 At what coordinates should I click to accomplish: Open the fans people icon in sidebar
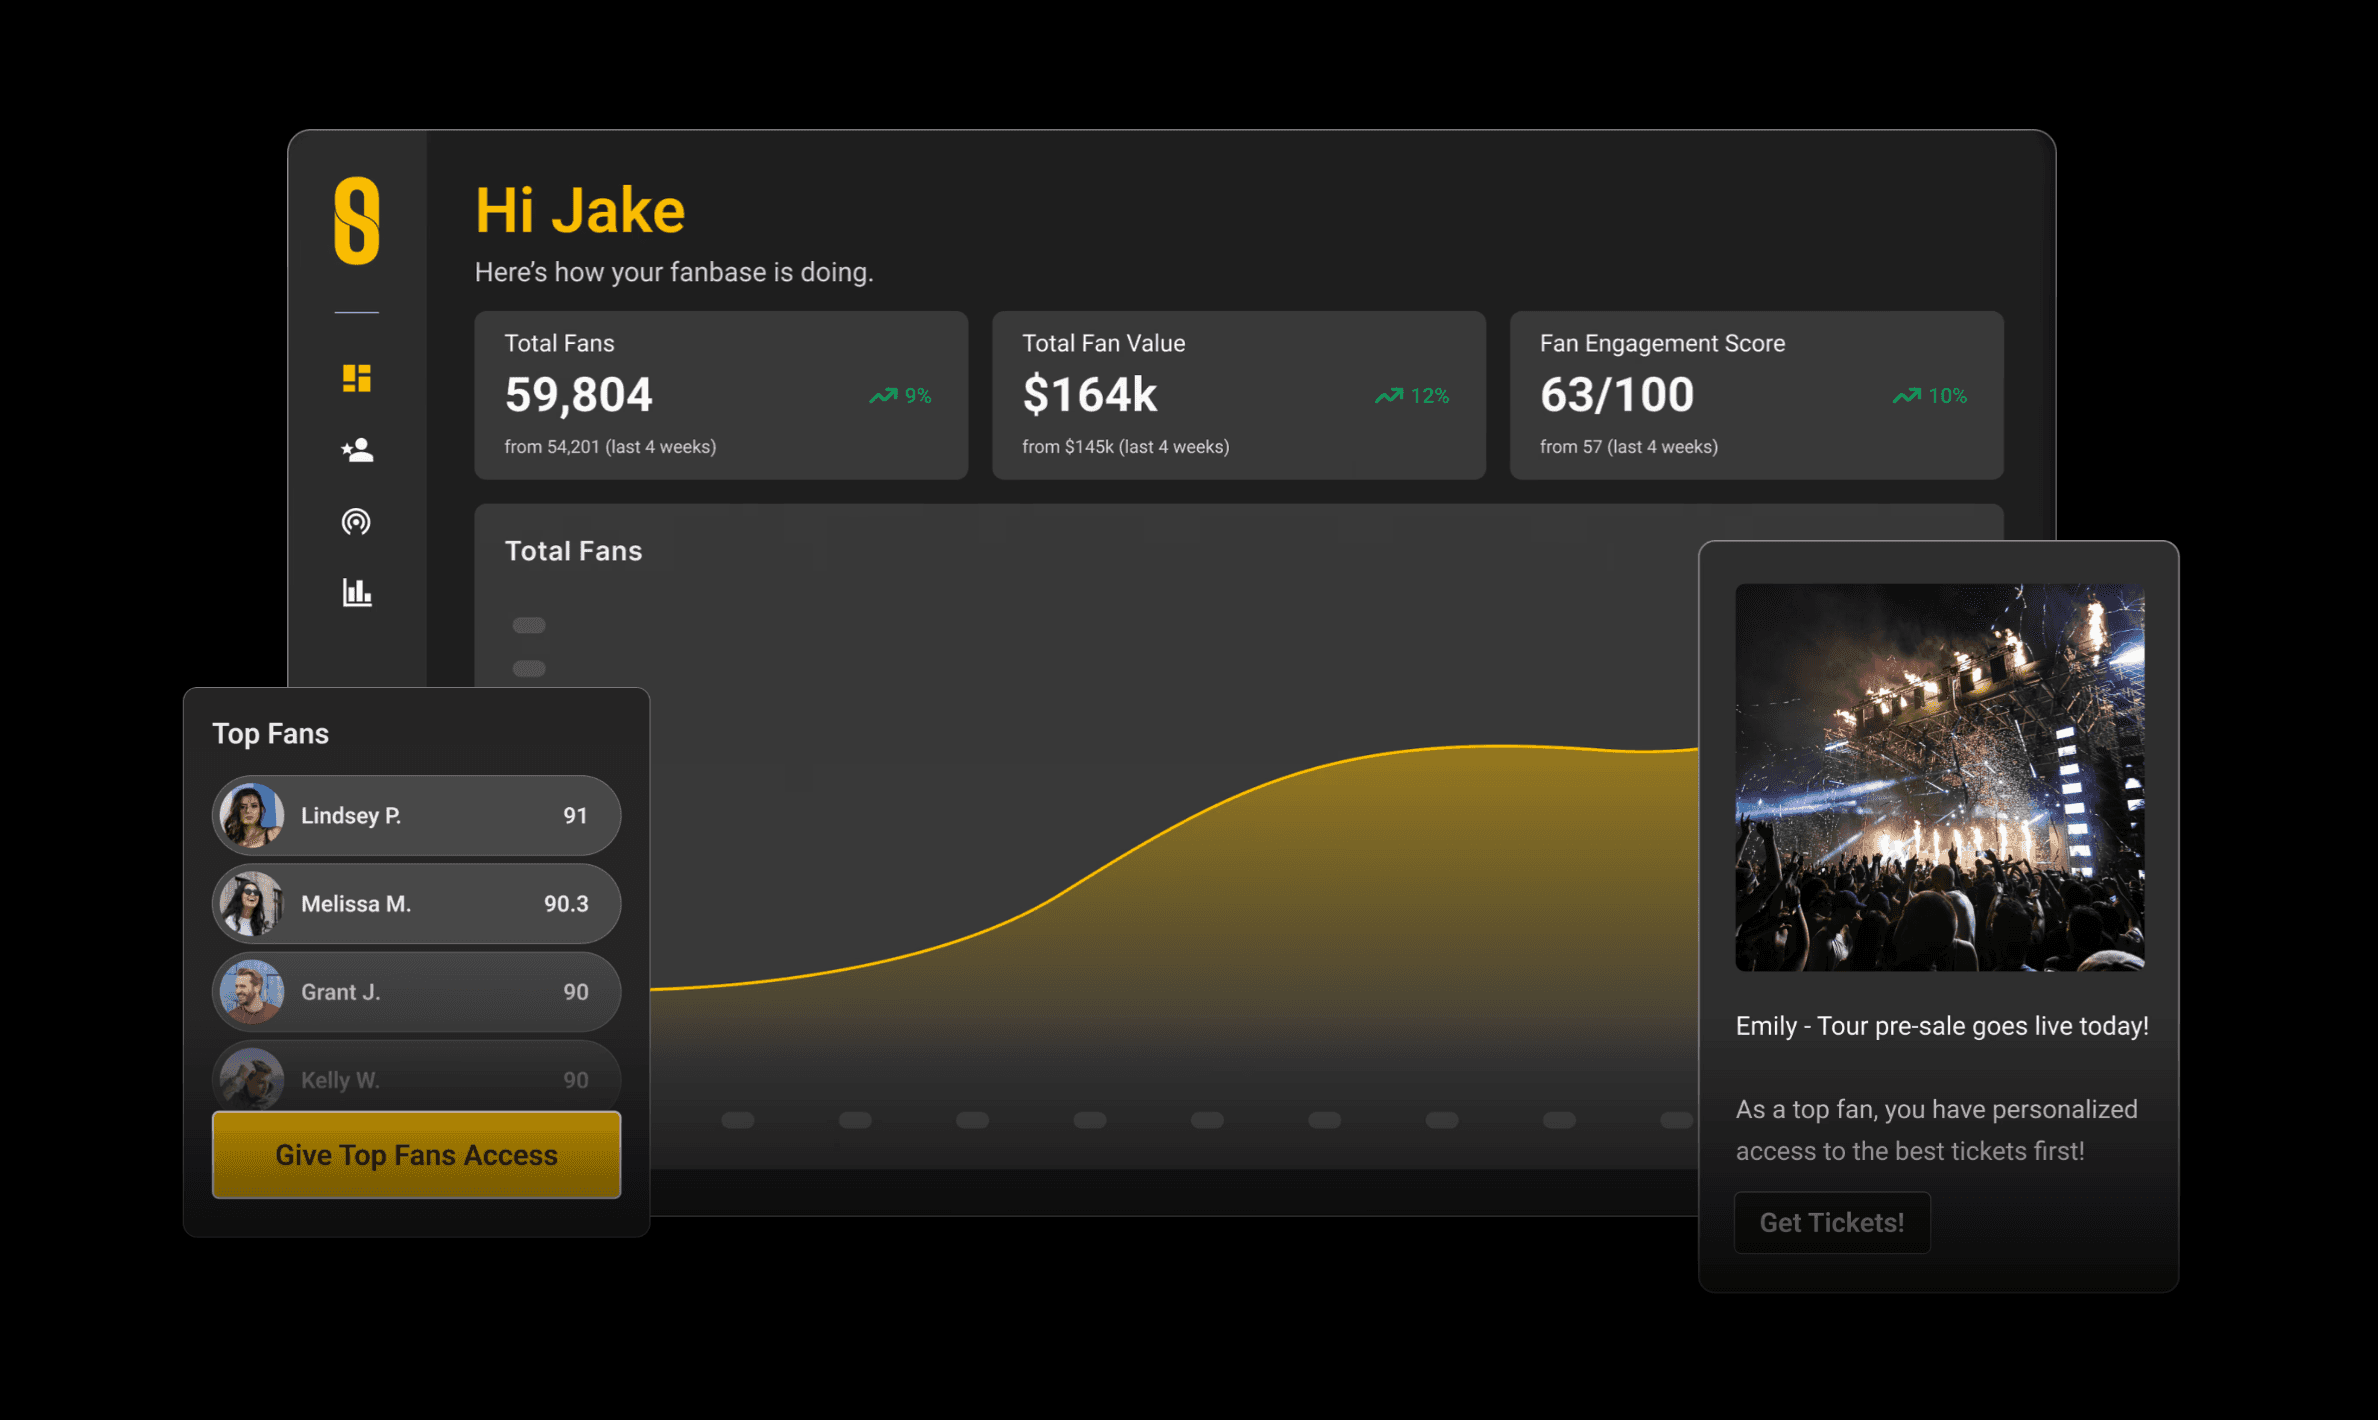356,450
